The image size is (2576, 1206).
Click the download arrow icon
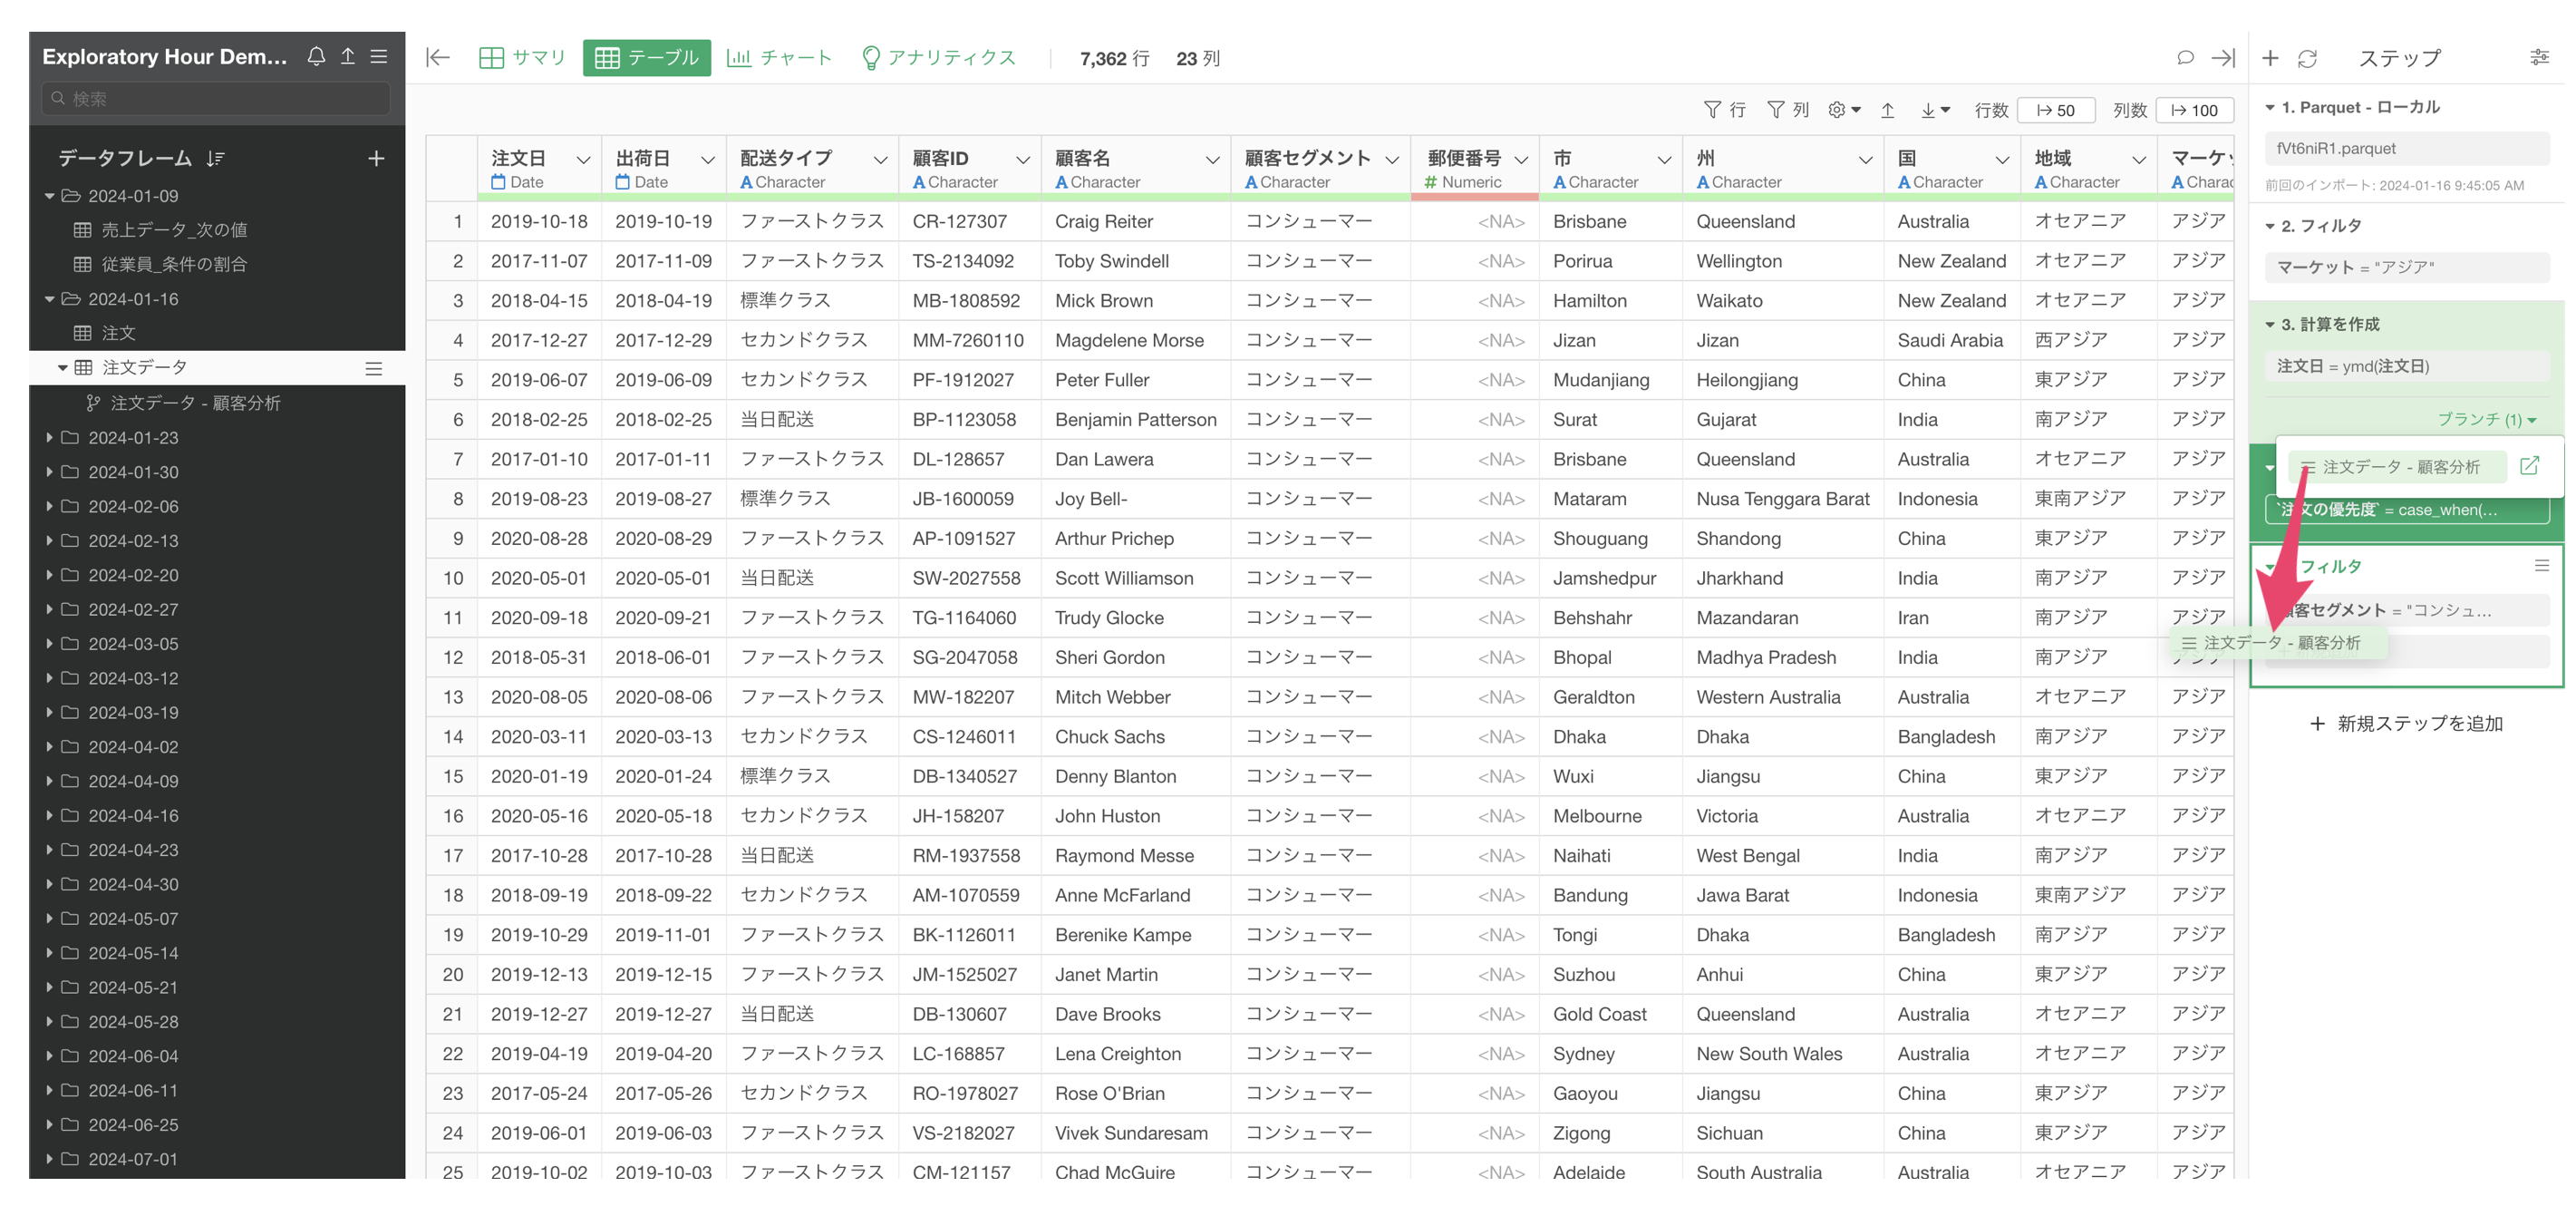(x=1935, y=110)
